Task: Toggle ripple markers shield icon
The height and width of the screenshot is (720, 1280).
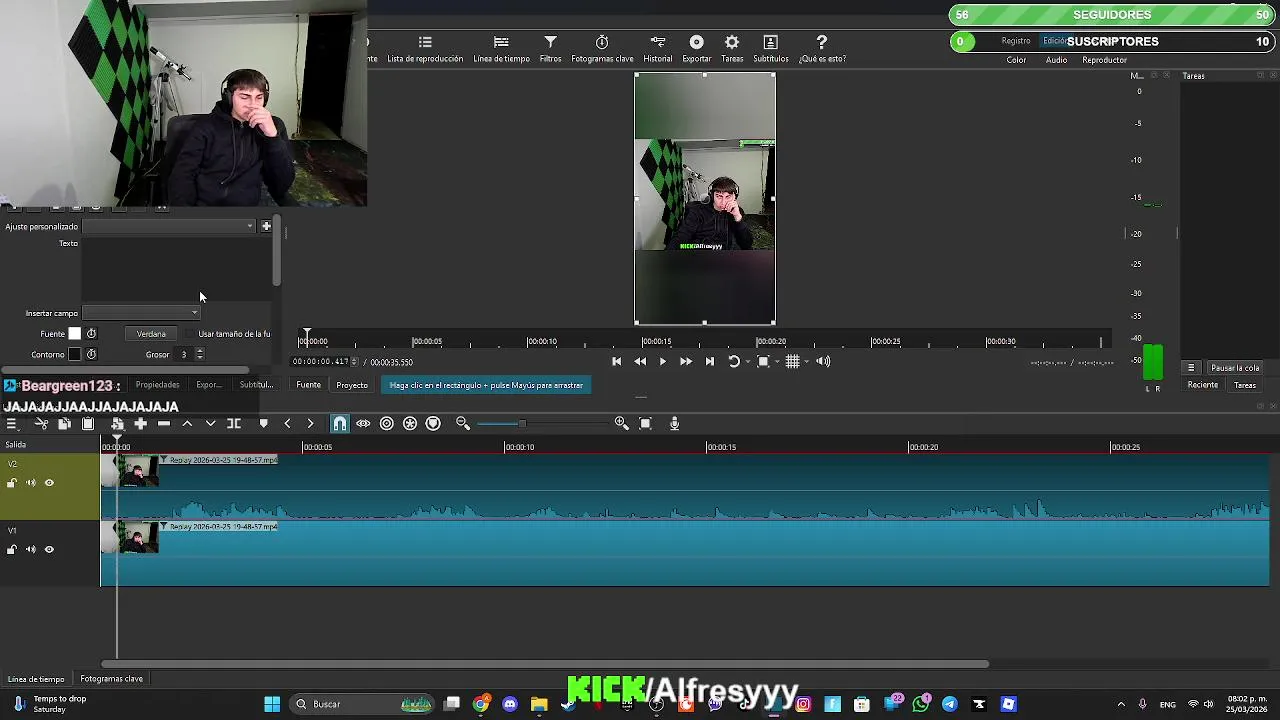Action: point(433,424)
